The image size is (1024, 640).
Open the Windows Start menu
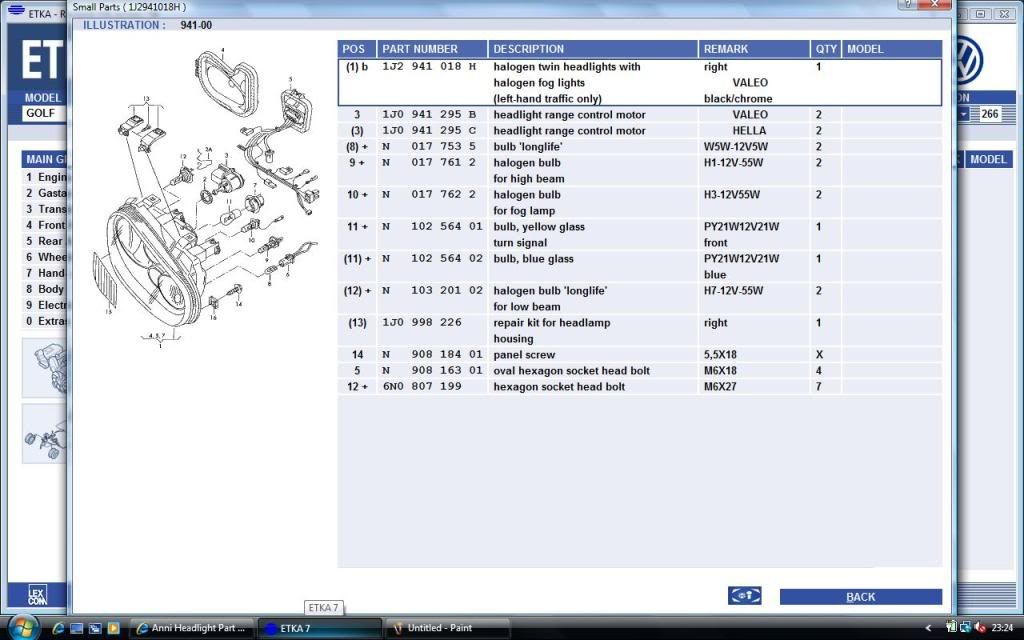pos(22,627)
